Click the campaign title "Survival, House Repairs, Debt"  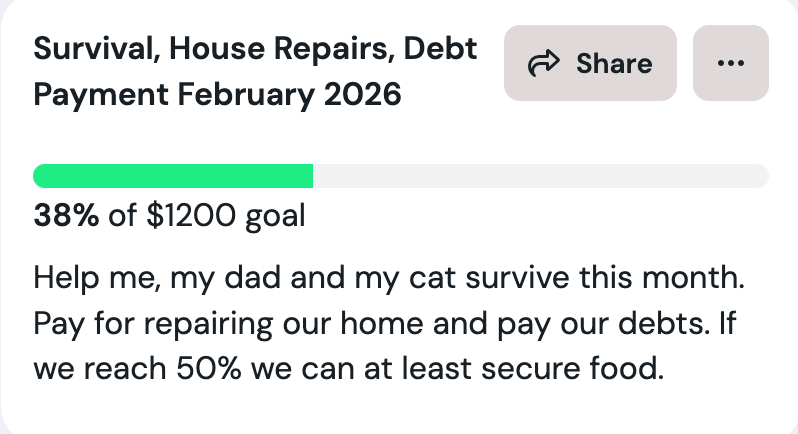click(x=255, y=48)
